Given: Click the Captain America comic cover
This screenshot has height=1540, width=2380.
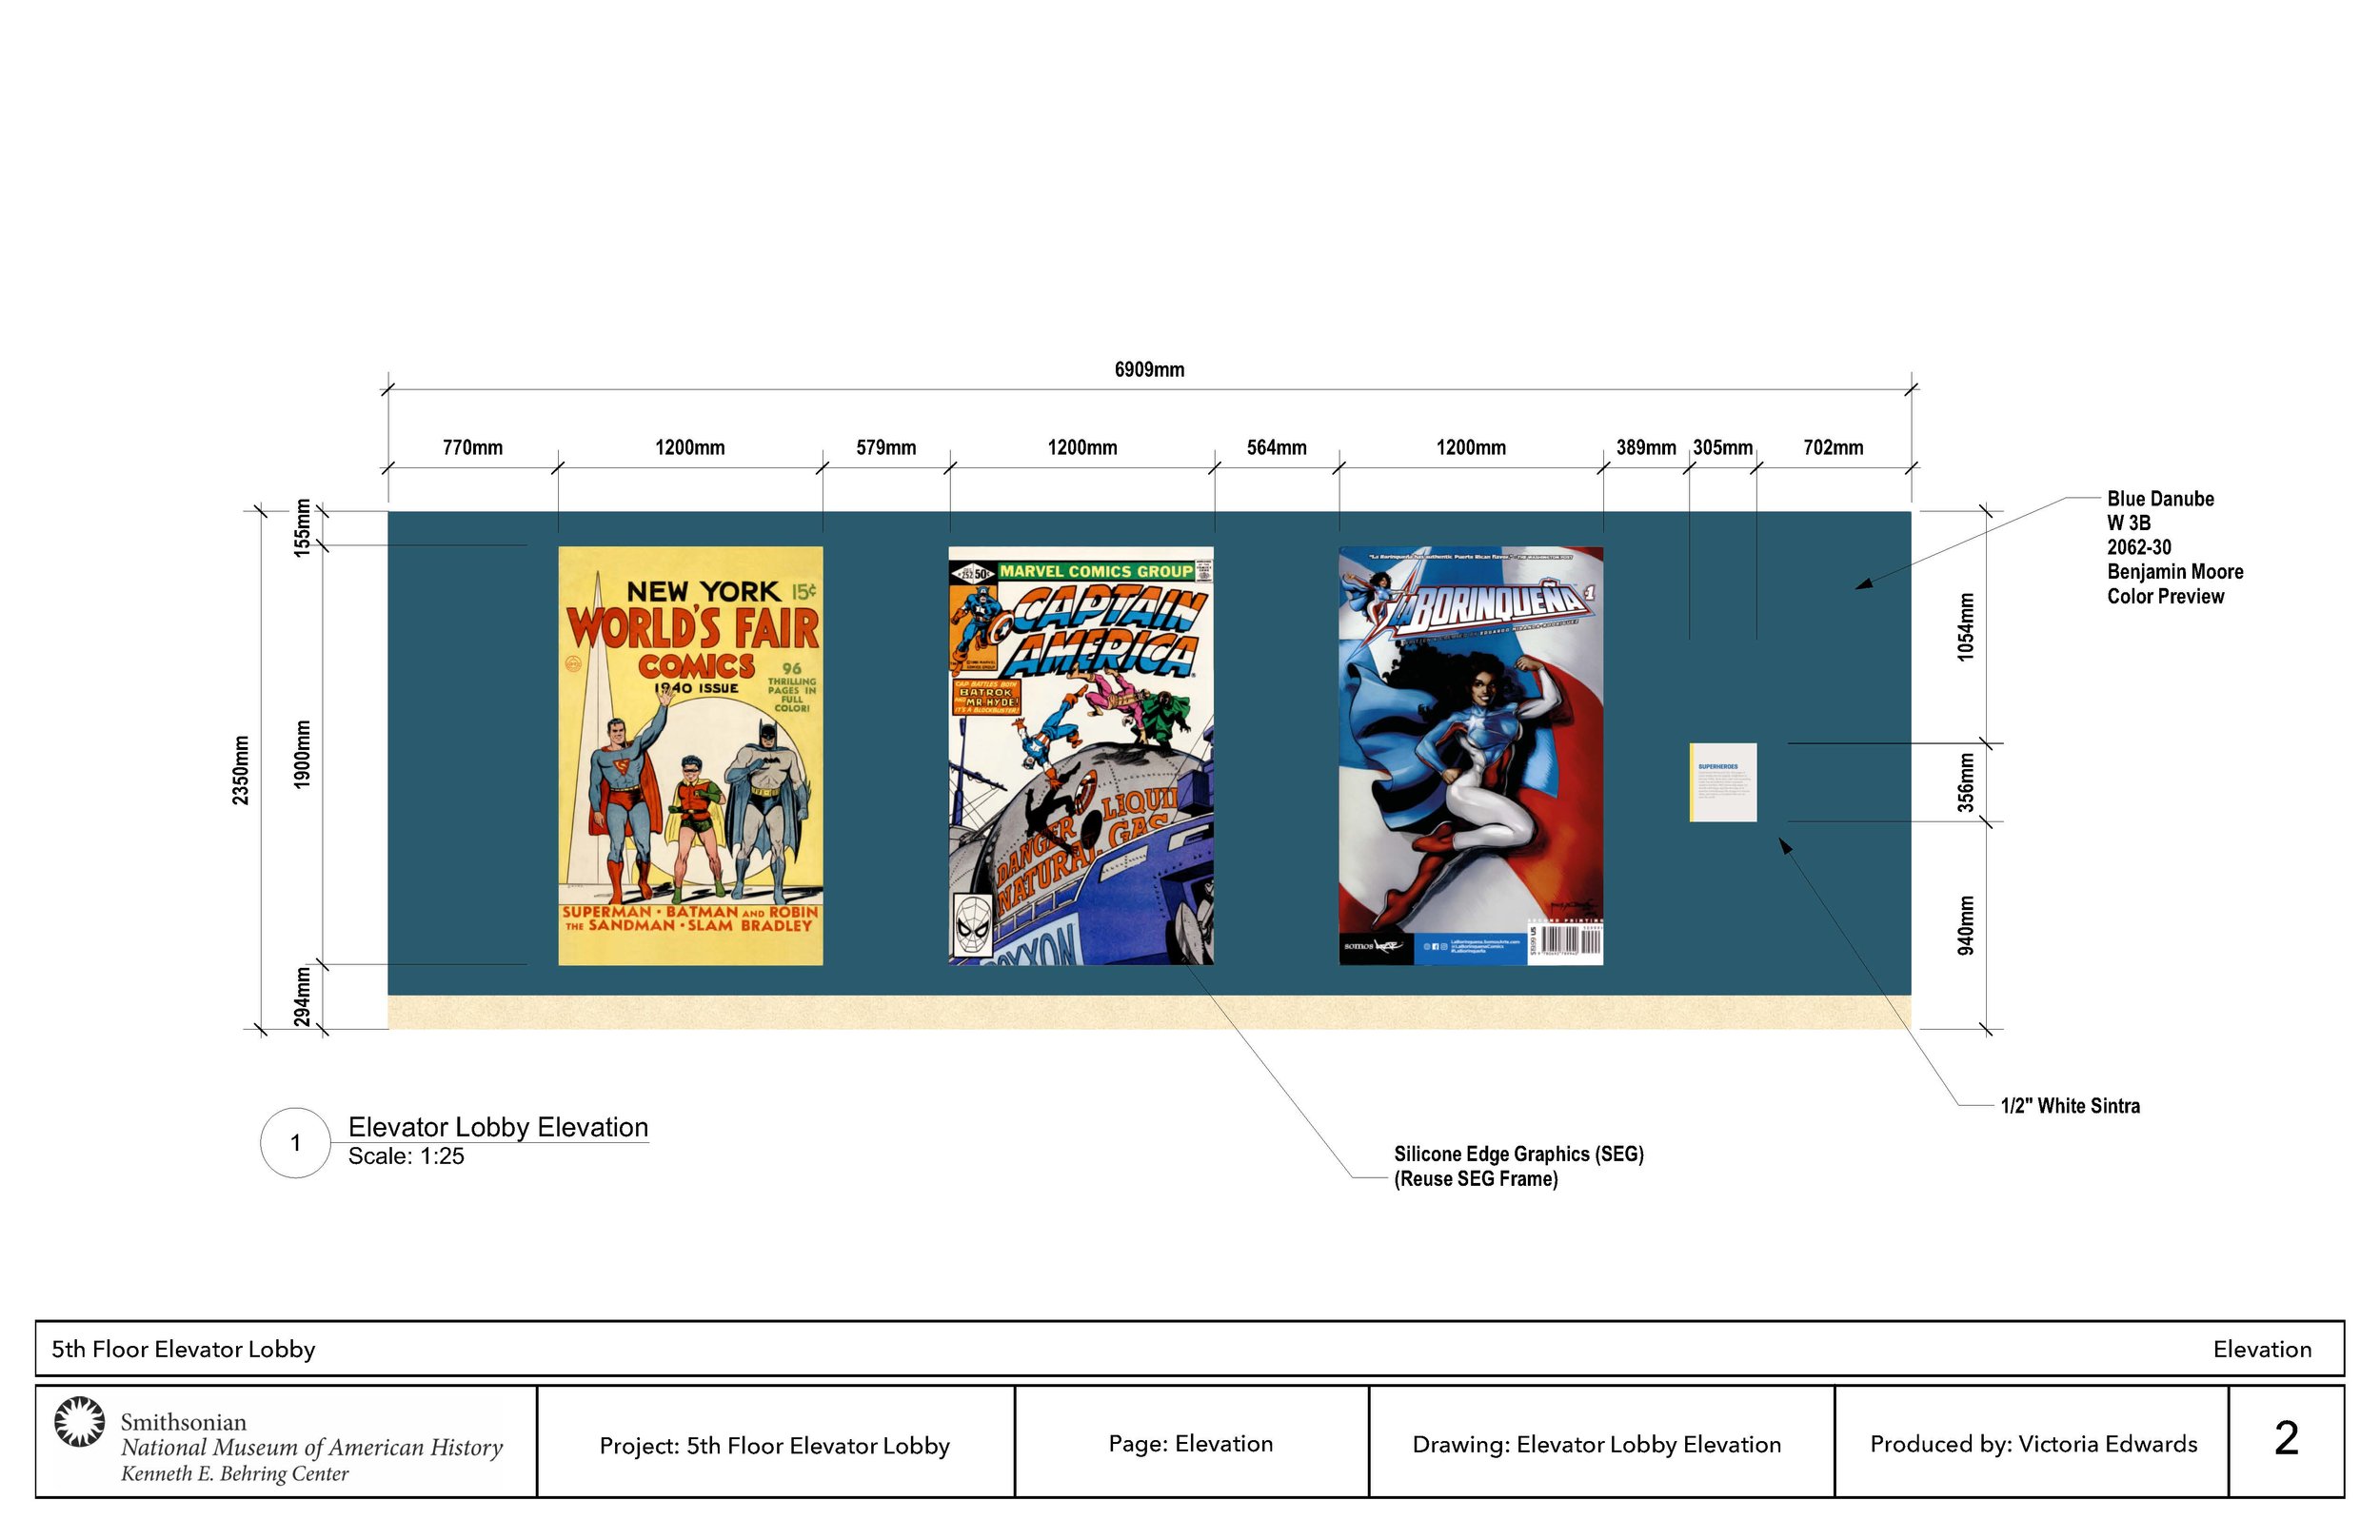Looking at the screenshot, I should [1081, 755].
